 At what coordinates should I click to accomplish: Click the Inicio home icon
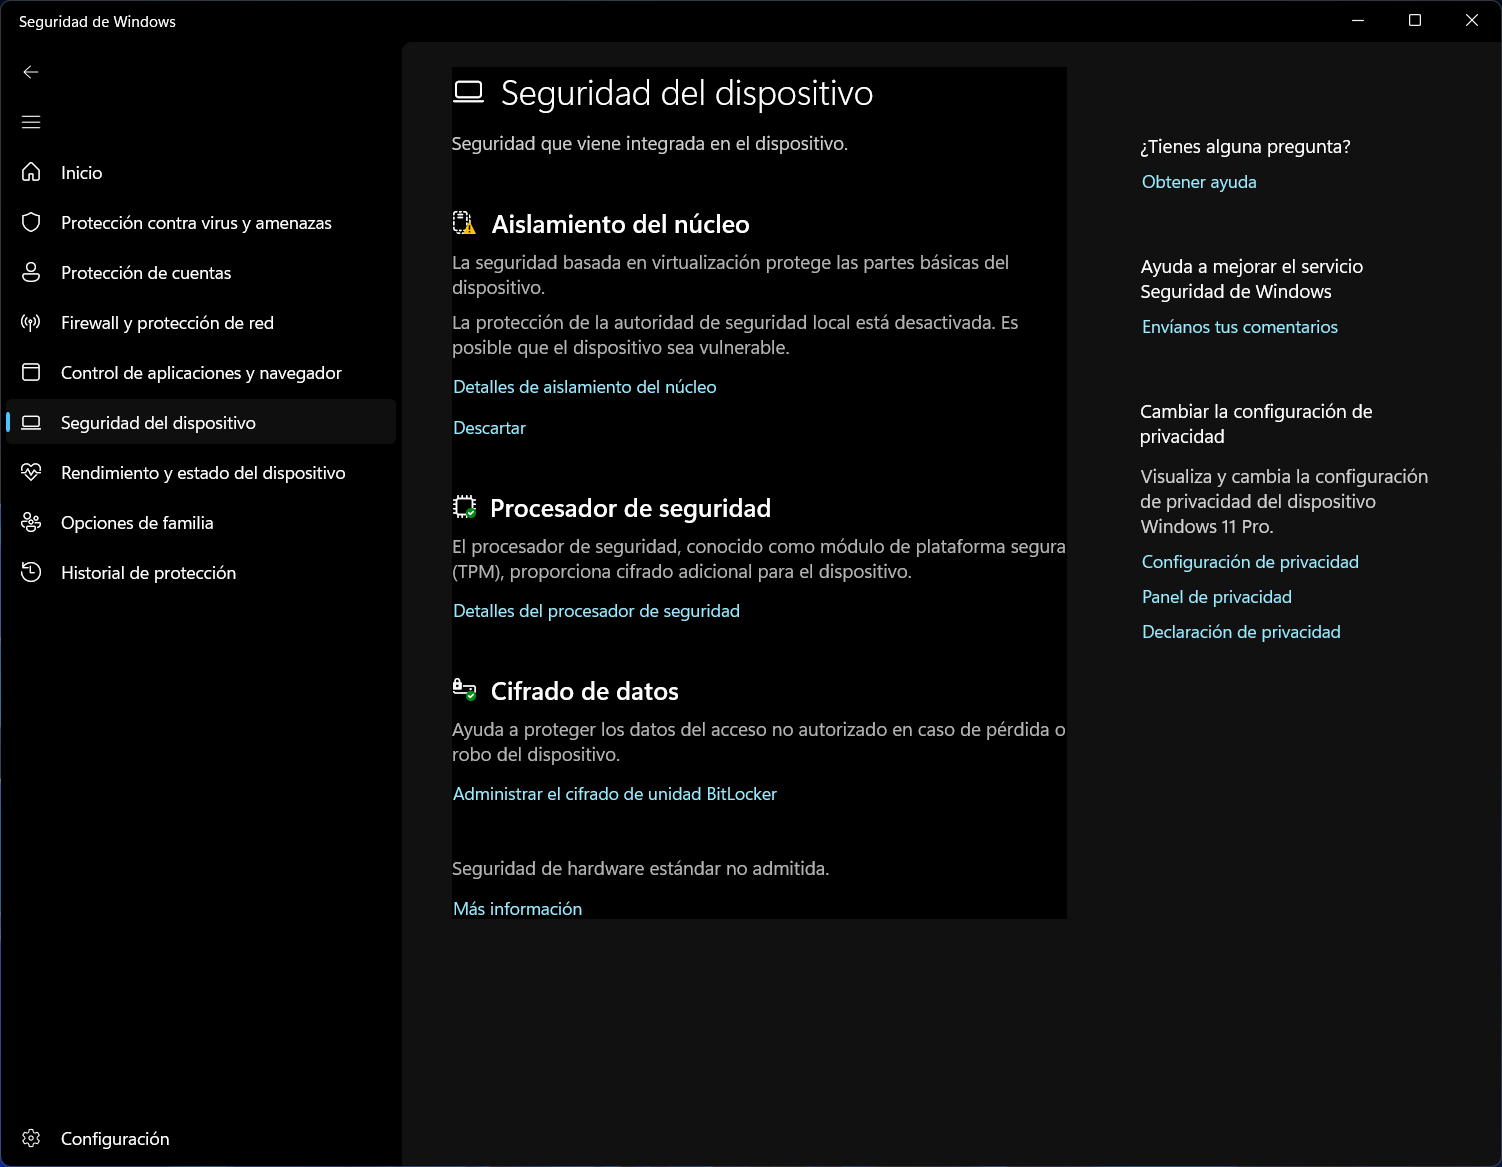coord(31,172)
